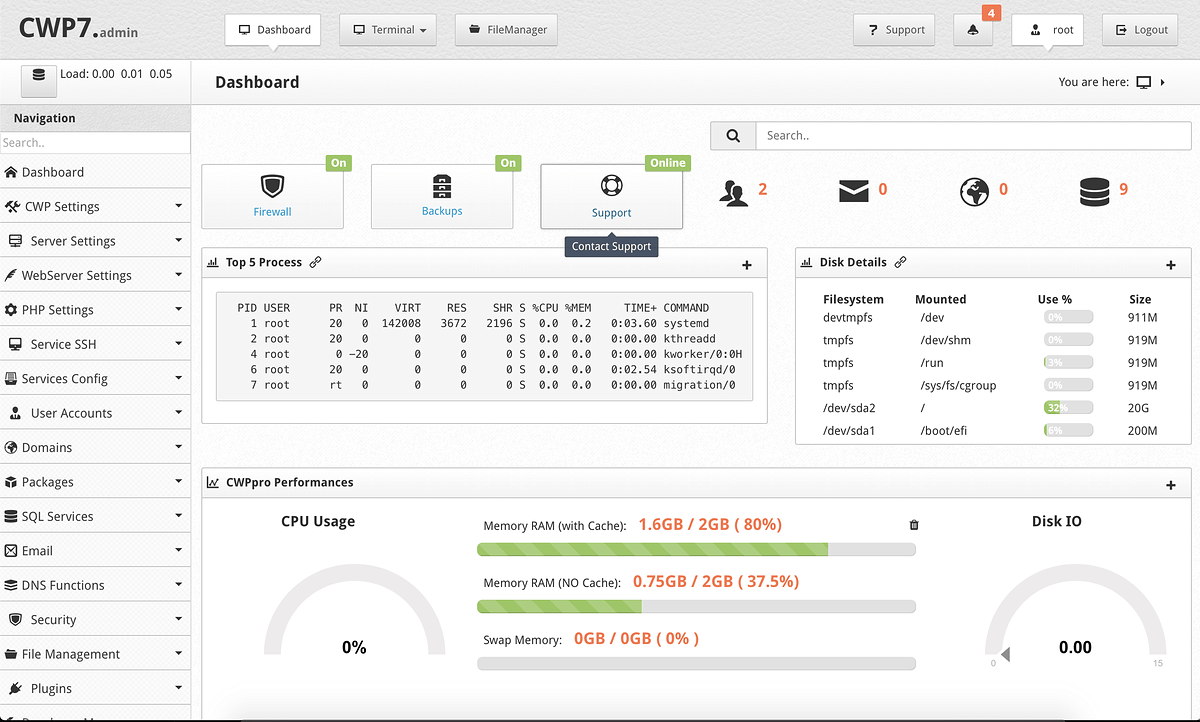The height and width of the screenshot is (722, 1200).
Task: Expand the WebServer Settings menu
Action: 95,275
